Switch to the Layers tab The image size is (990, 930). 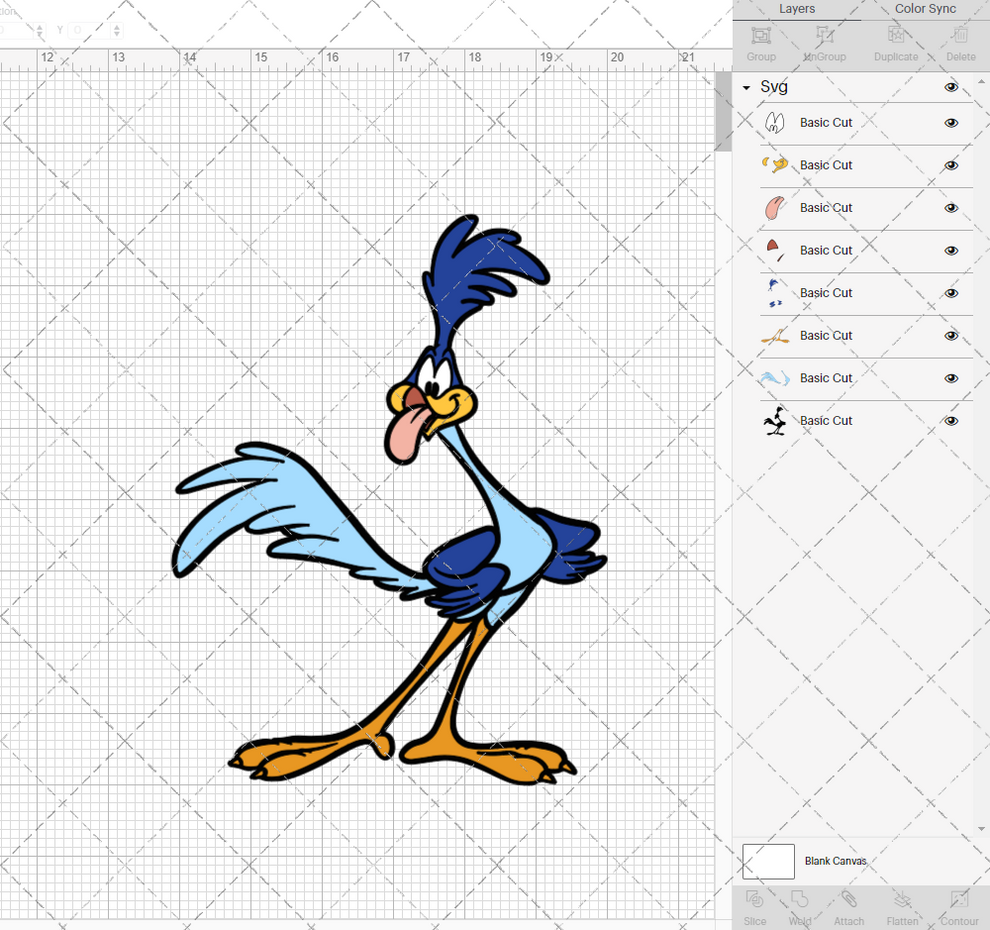tap(797, 9)
